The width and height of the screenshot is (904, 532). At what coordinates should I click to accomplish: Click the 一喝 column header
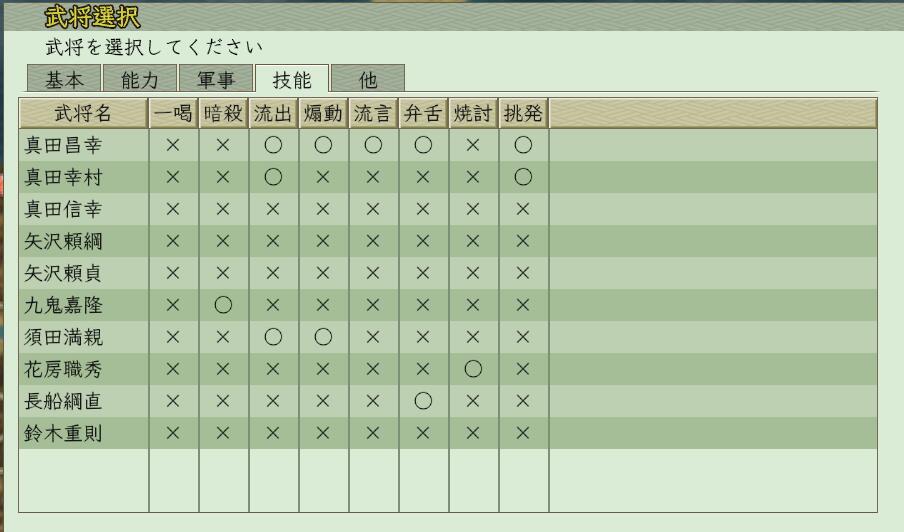click(173, 114)
